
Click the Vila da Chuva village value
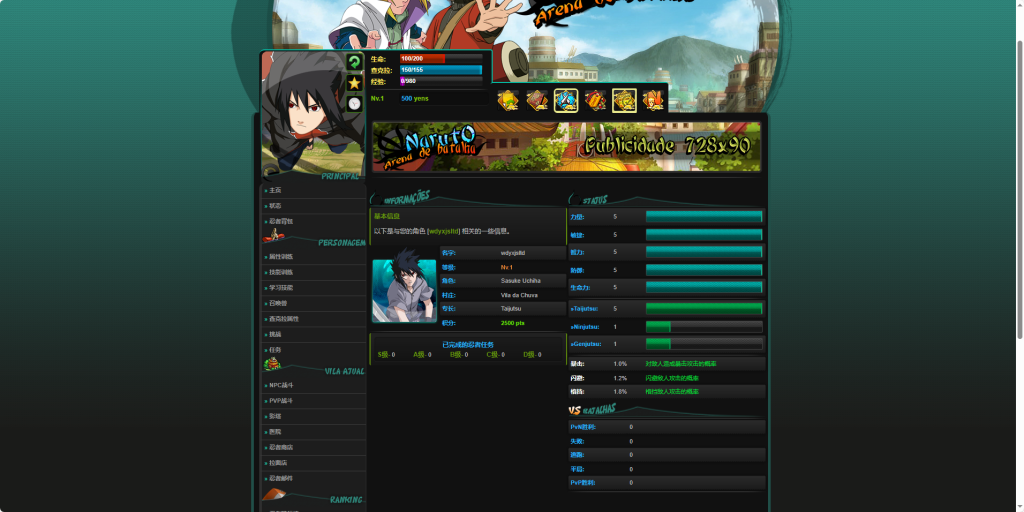coord(519,295)
